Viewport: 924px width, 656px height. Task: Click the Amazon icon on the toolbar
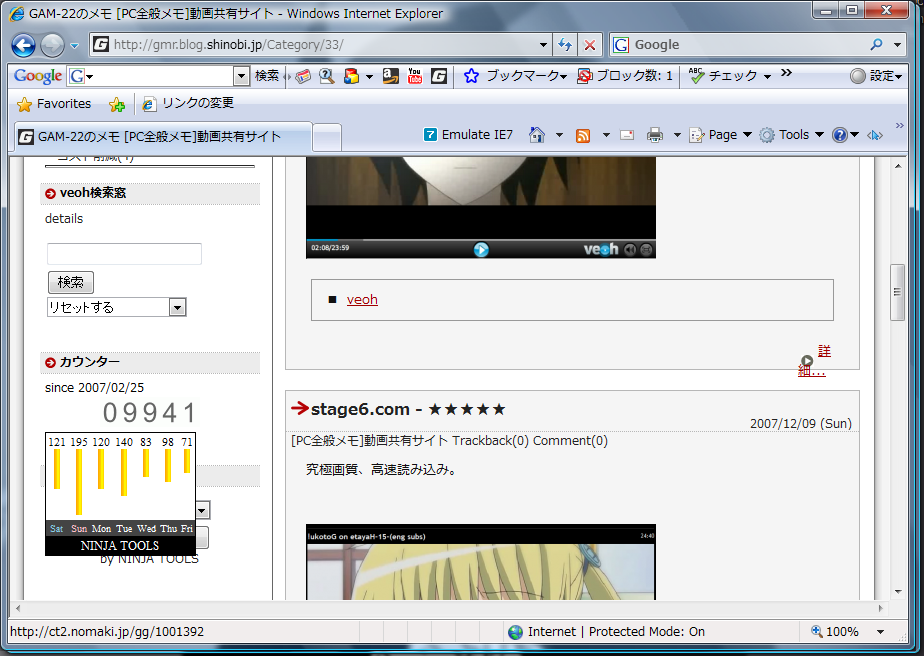[x=390, y=75]
